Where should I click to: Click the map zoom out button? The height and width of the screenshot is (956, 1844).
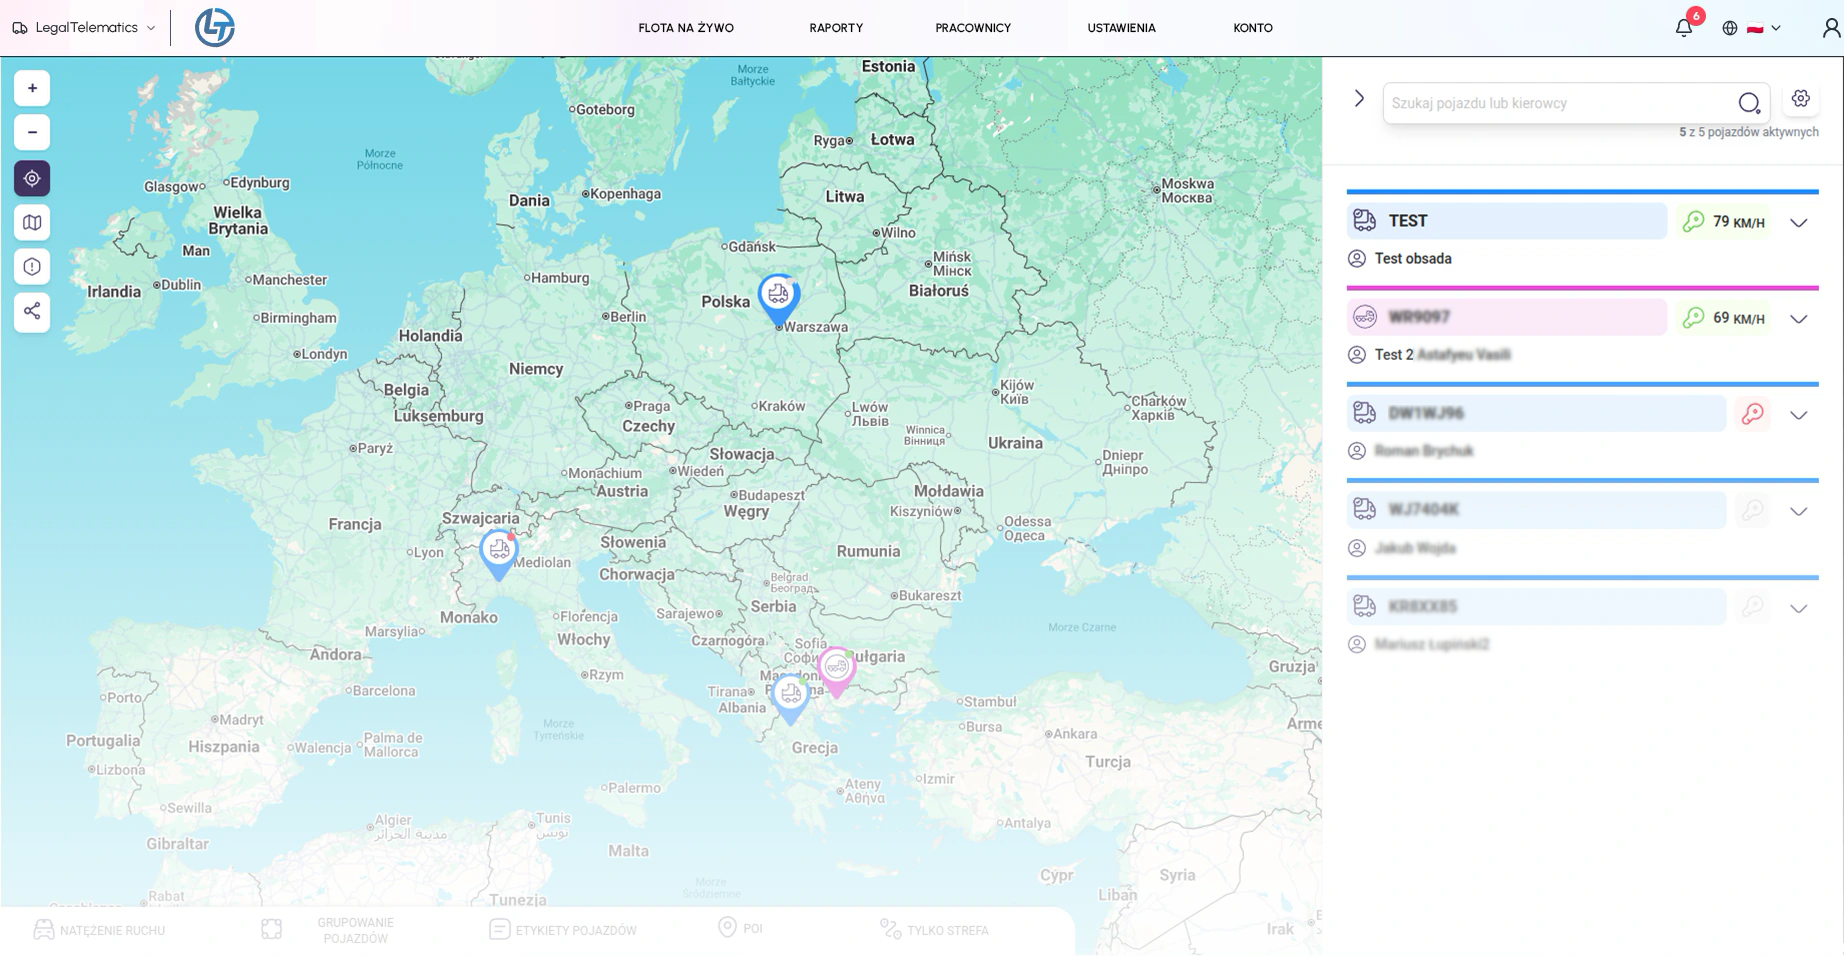pos(32,133)
